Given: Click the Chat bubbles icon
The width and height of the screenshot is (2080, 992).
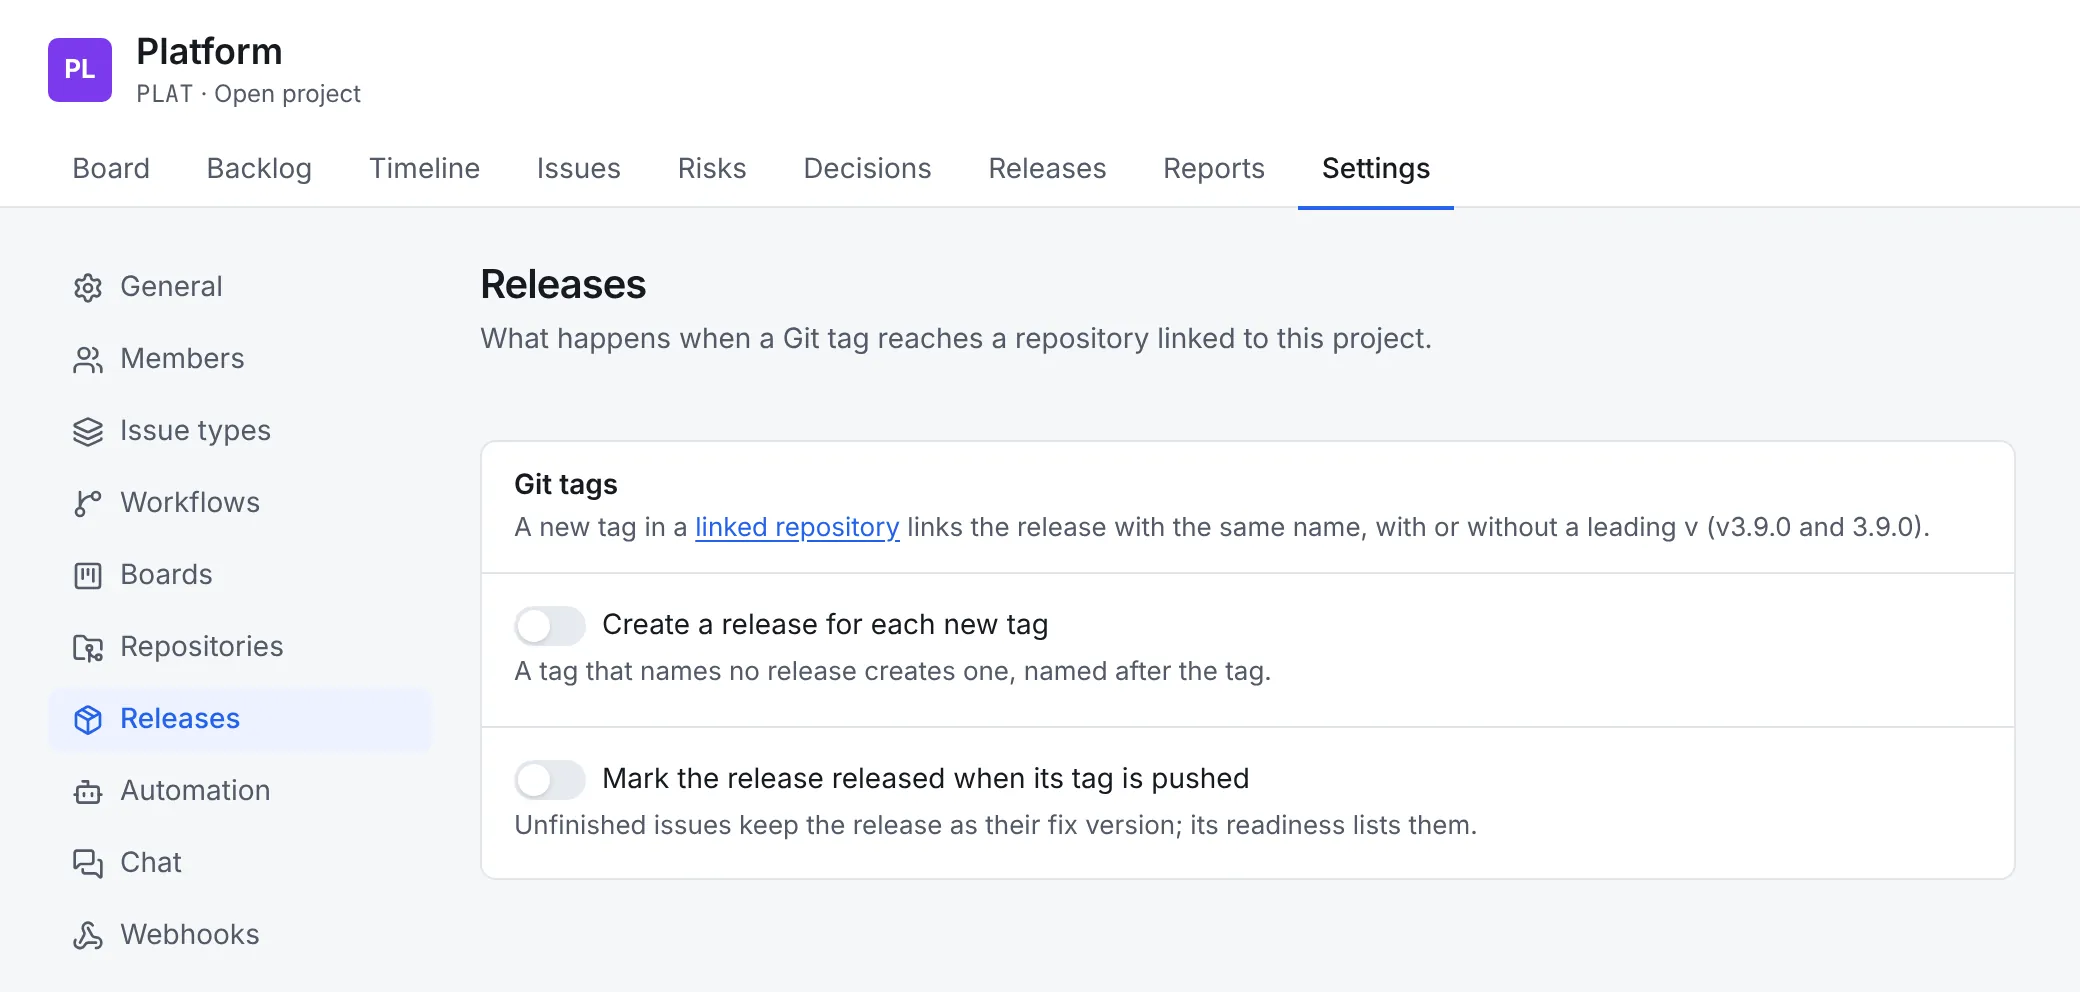Looking at the screenshot, I should 88,863.
